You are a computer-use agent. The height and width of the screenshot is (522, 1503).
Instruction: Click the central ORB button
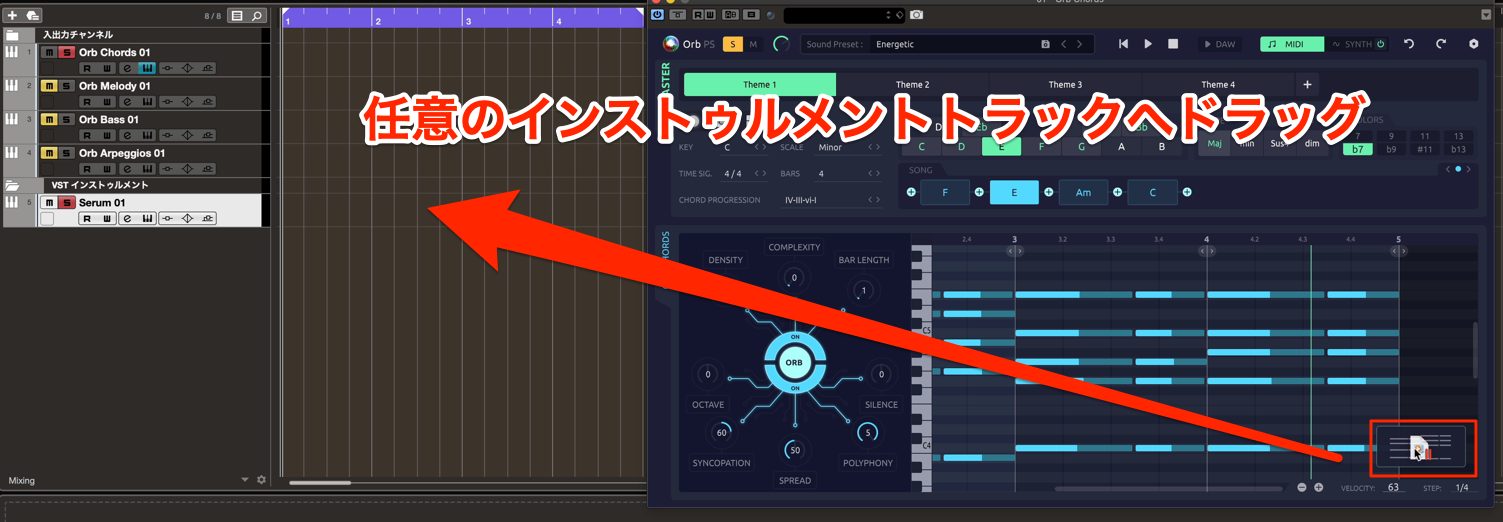[x=794, y=362]
